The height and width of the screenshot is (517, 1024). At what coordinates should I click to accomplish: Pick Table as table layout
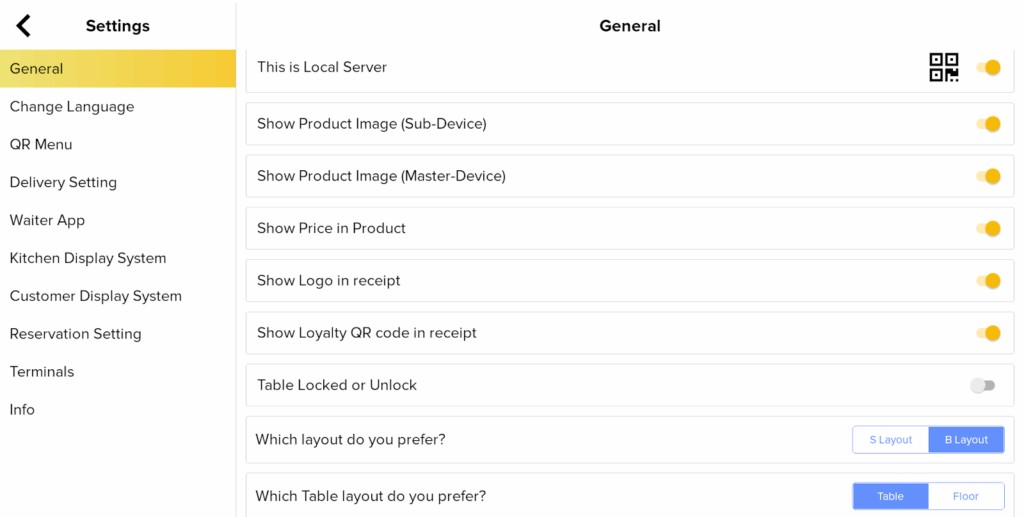[890, 496]
